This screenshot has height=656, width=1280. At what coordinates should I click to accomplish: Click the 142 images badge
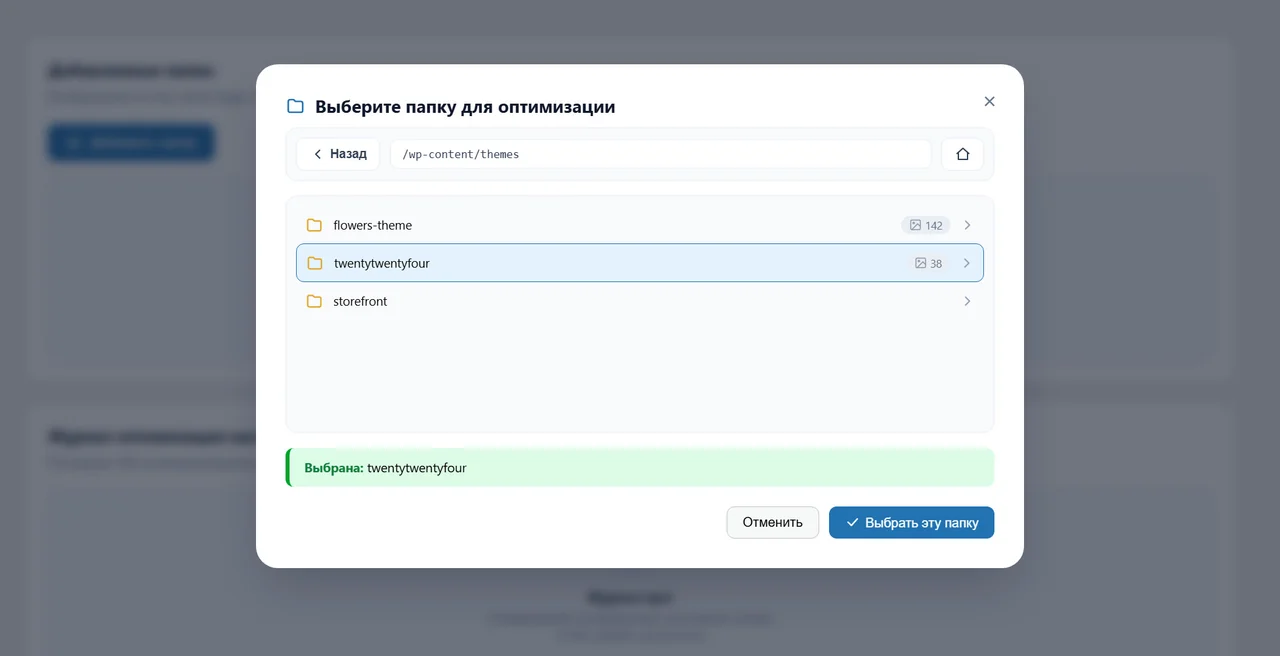tap(926, 225)
